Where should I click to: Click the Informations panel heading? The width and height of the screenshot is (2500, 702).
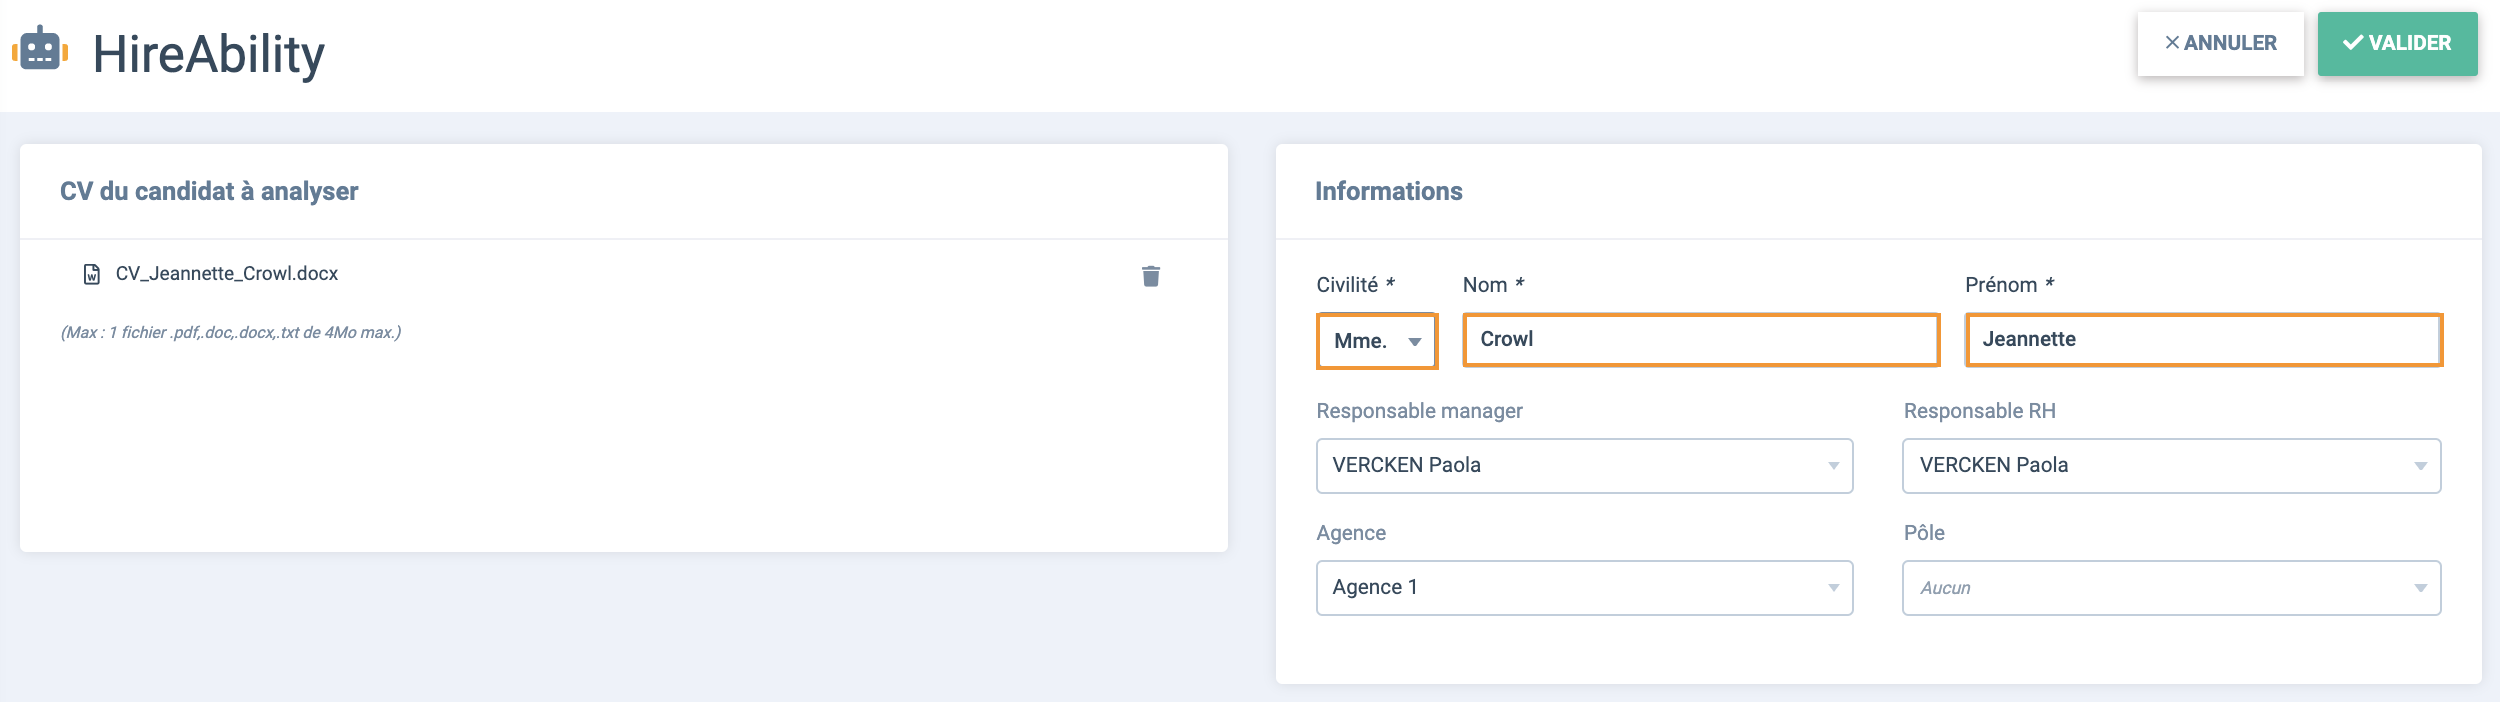click(x=1388, y=192)
